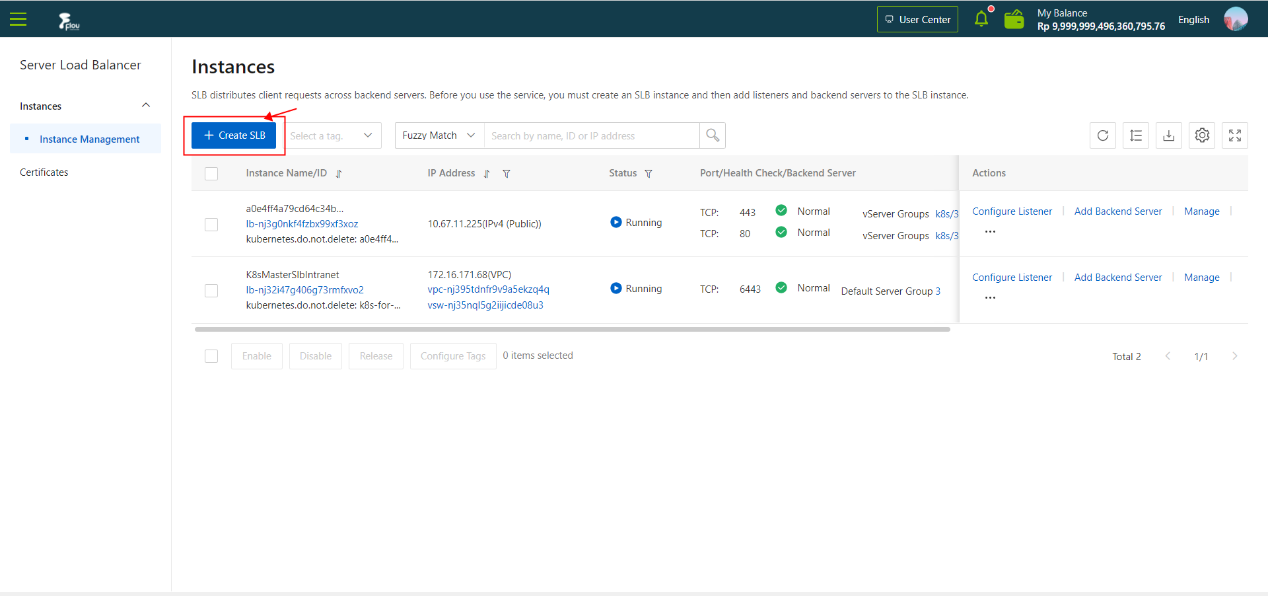This screenshot has width=1268, height=596.
Task: Open instance link lb-nj3g0nkf4fzbx99xf3xoz
Action: [x=302, y=224]
